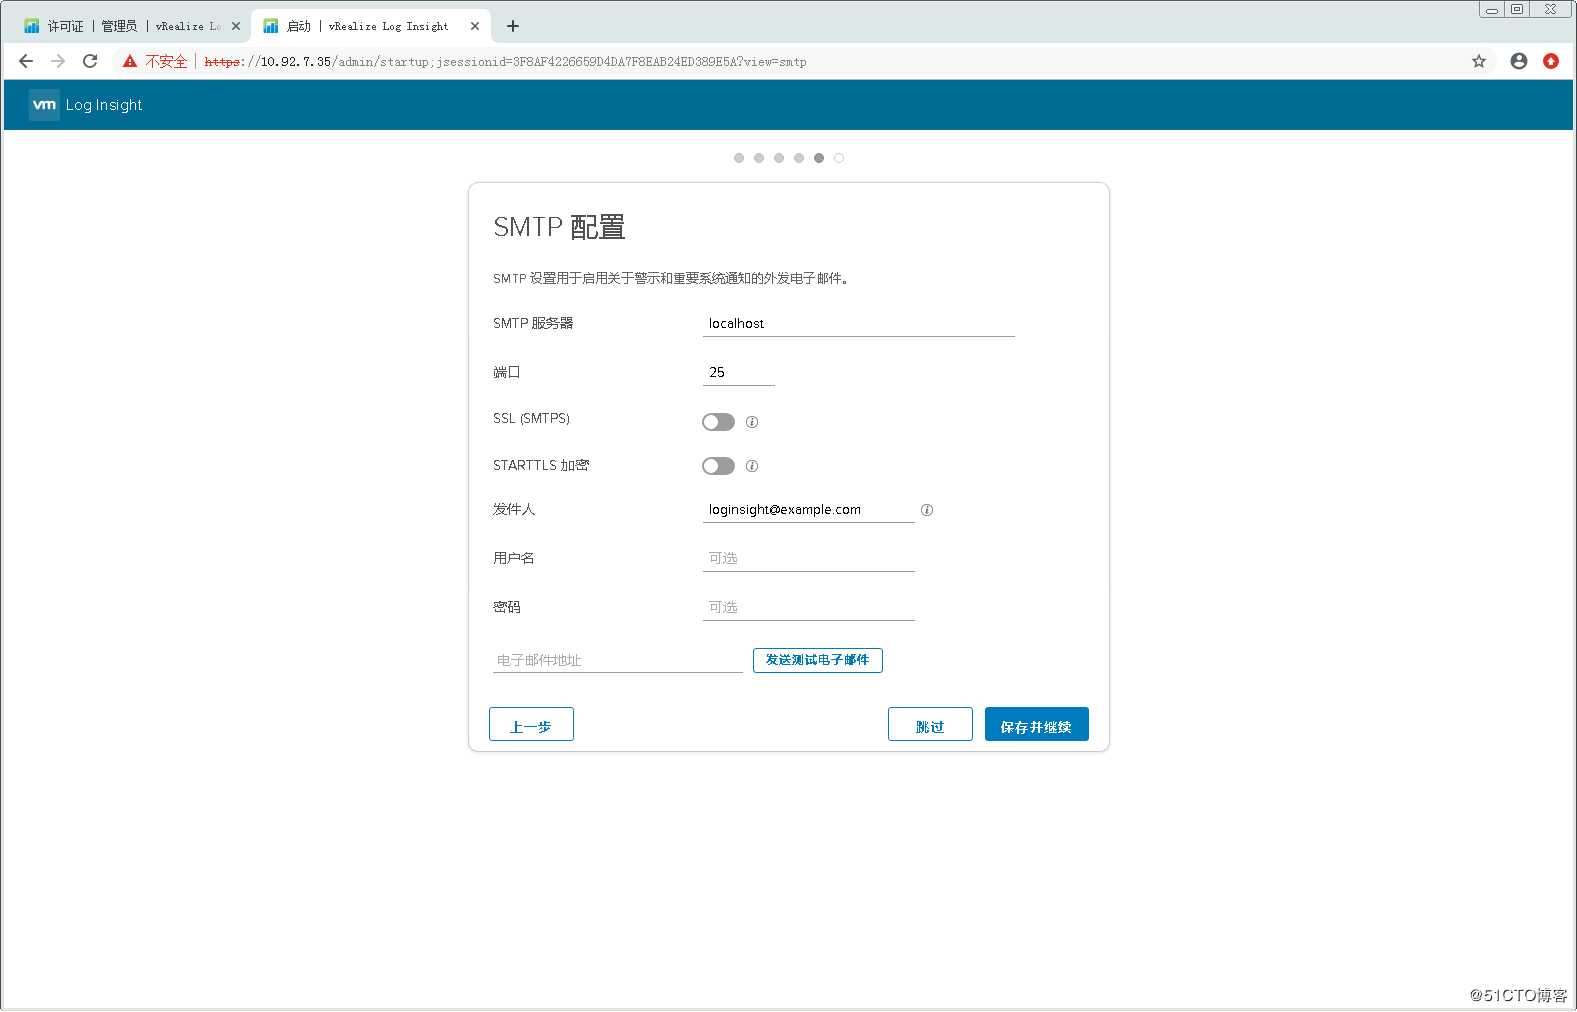Click the current fifth wizard progress dot
The height and width of the screenshot is (1012, 1577).
tap(819, 158)
